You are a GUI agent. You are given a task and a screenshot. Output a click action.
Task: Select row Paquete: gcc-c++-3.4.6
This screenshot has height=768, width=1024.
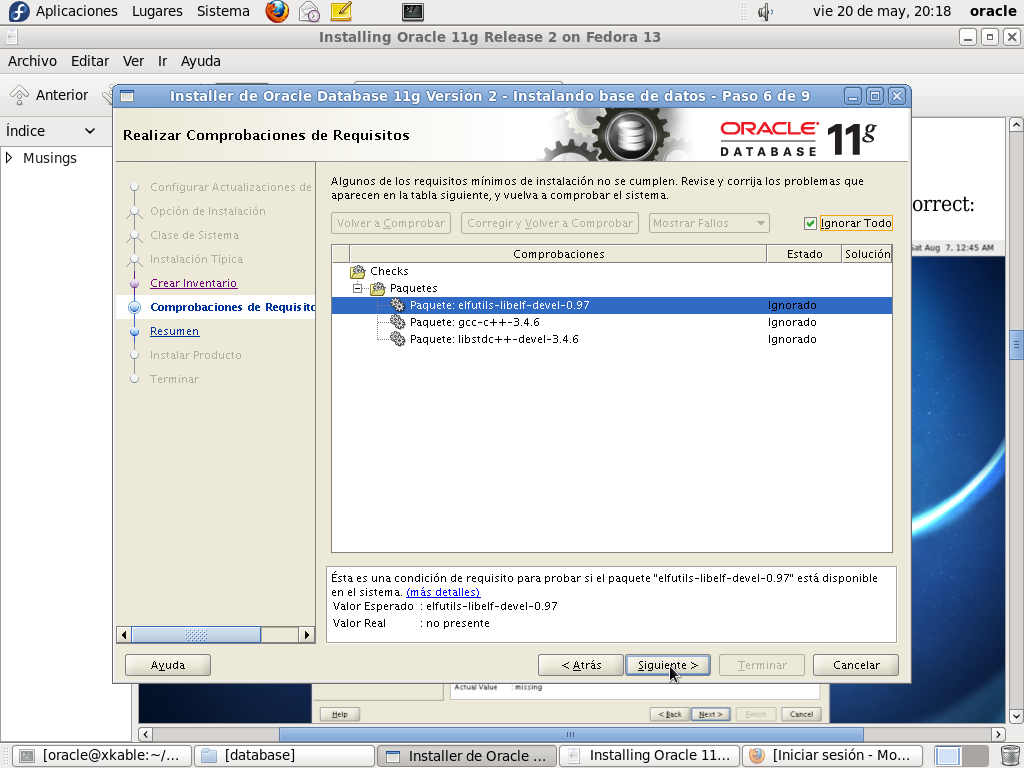[611, 322]
